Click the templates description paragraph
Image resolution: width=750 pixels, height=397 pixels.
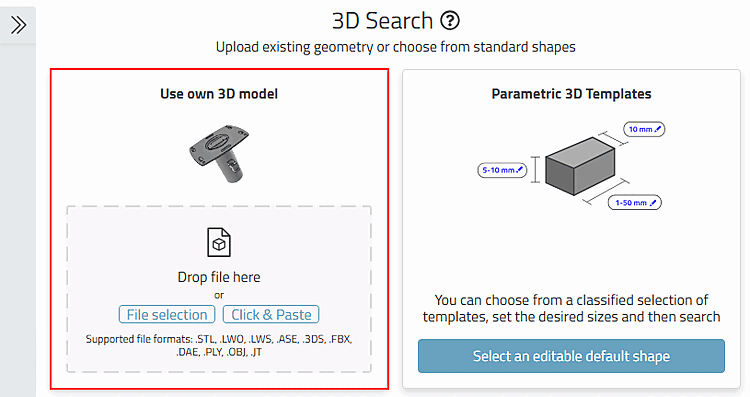tap(572, 309)
